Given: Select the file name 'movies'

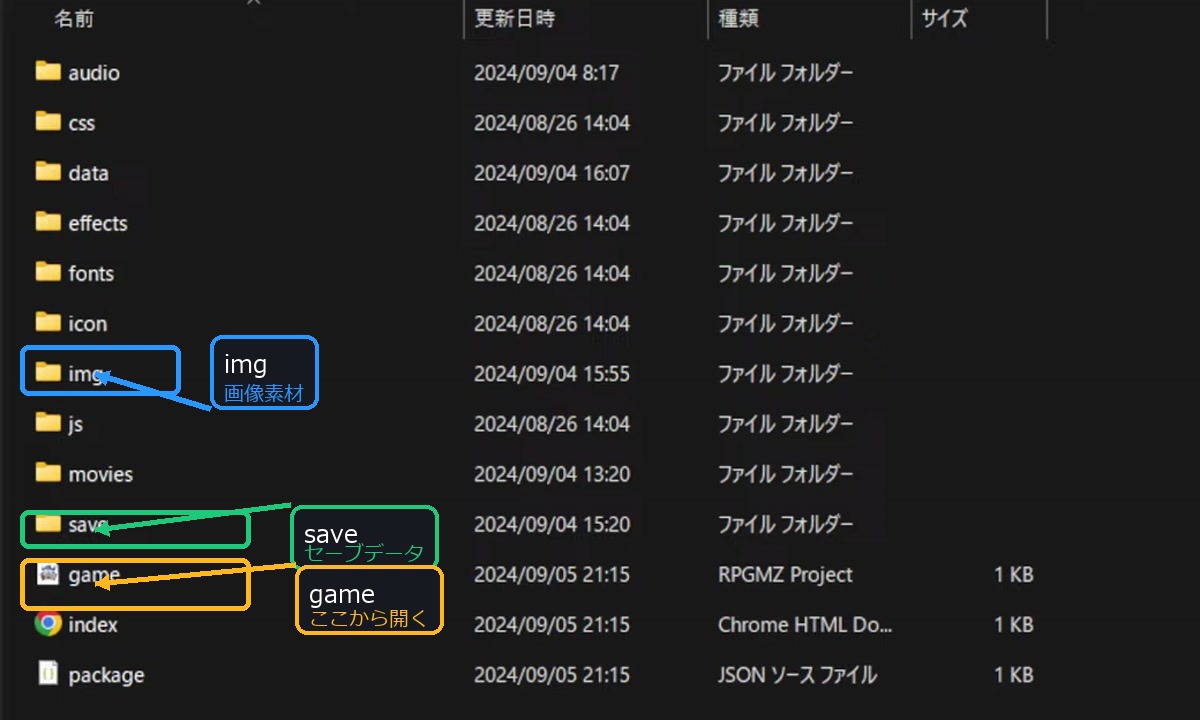Looking at the screenshot, I should 101,474.
